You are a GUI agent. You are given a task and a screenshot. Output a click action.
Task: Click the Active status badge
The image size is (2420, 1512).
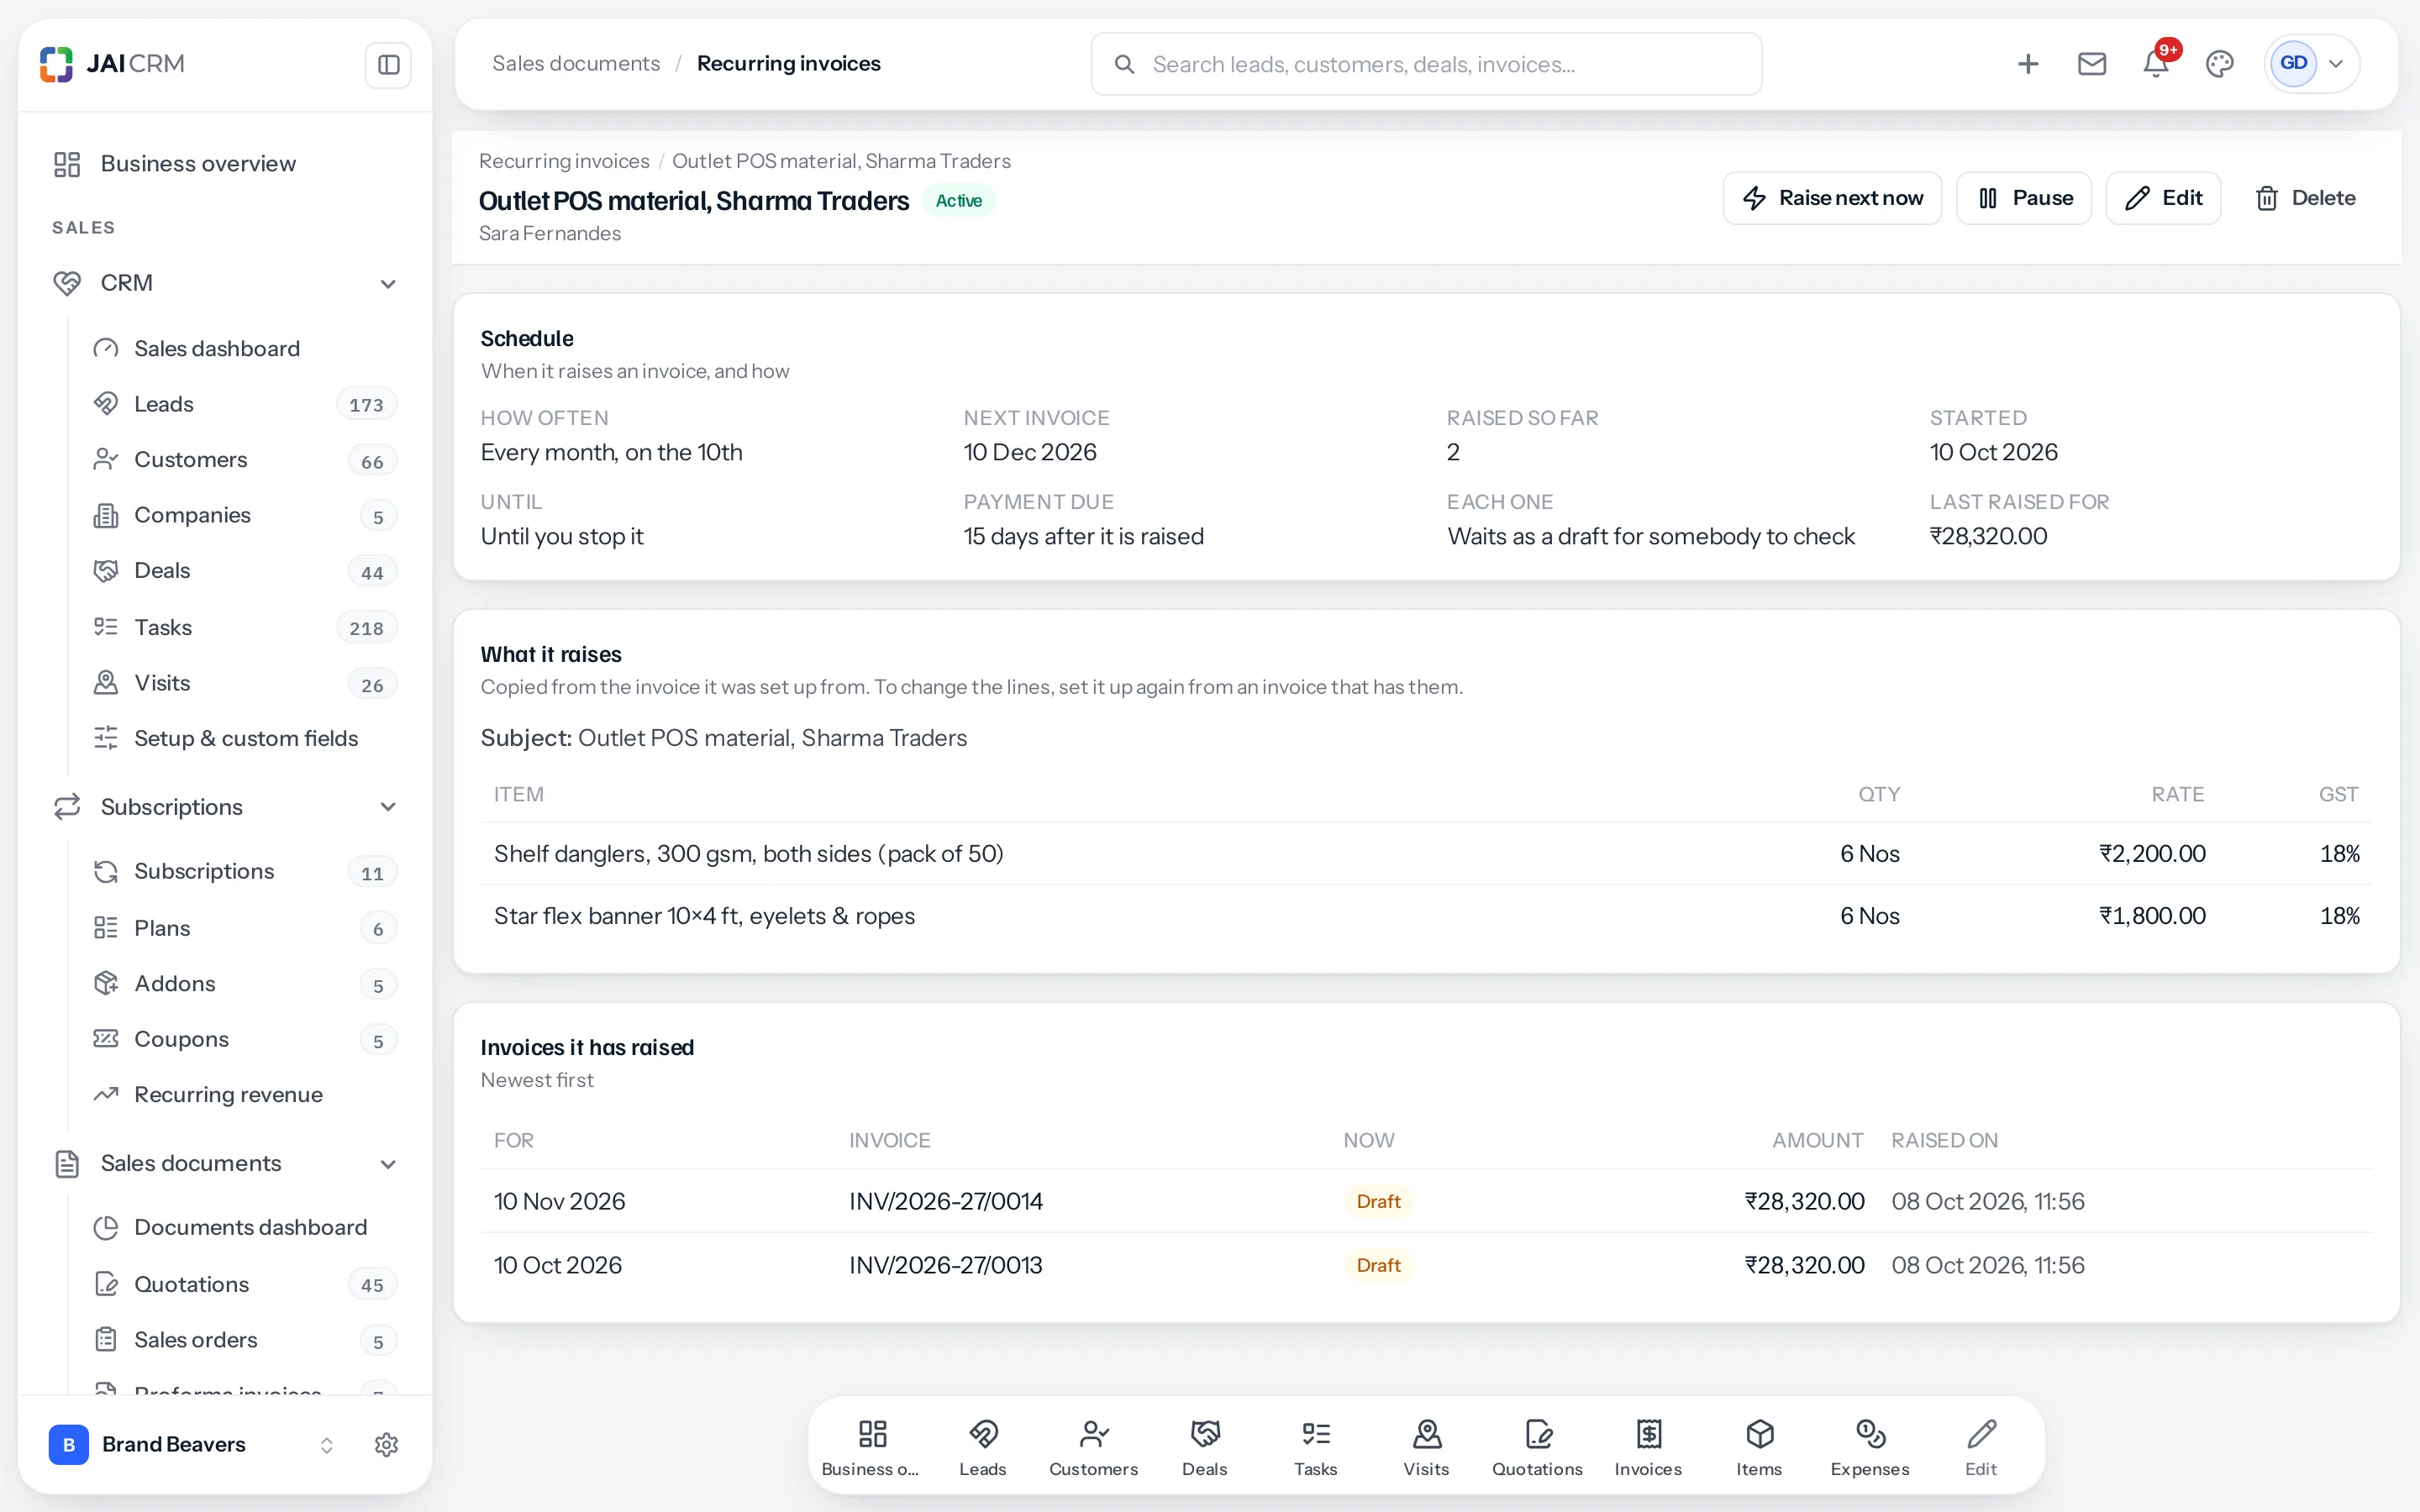coord(959,201)
